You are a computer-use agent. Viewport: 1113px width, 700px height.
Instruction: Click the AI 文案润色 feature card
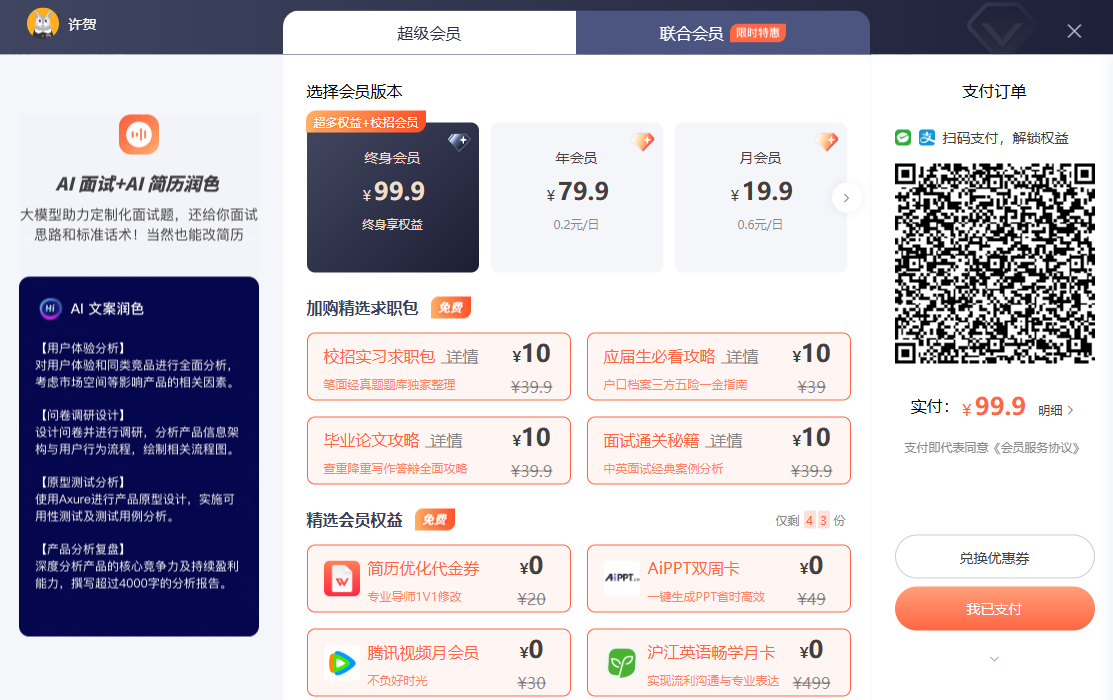pyautogui.click(x=139, y=456)
